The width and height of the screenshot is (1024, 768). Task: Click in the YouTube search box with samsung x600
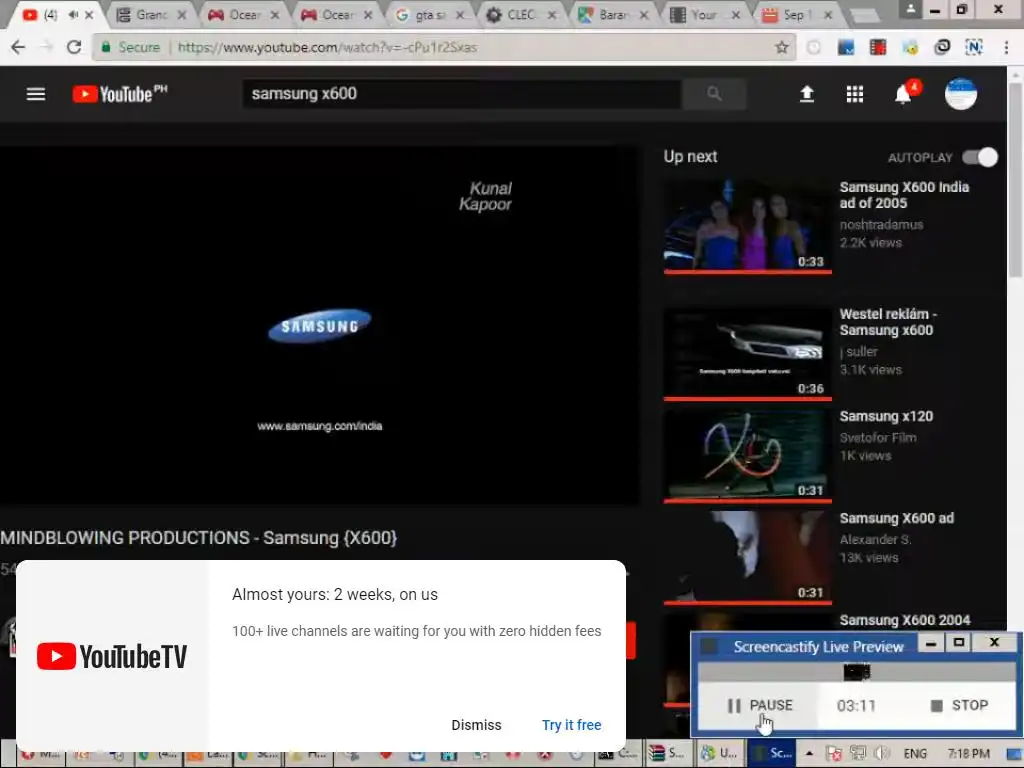point(462,94)
